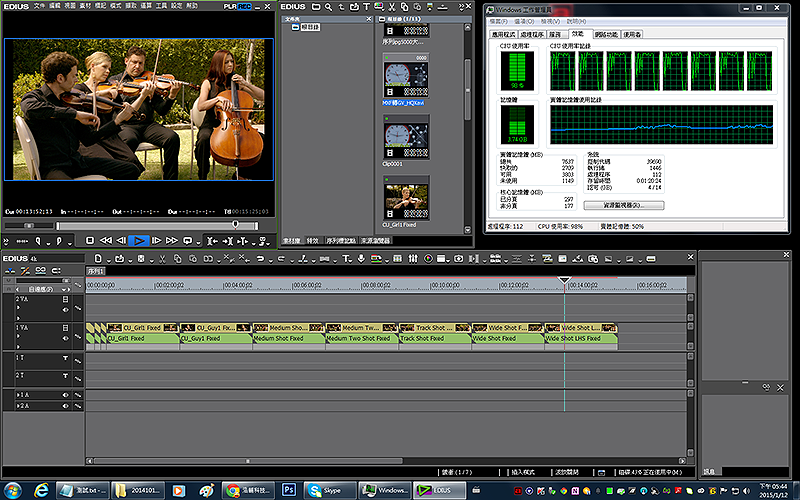Viewport: 800px width, 500px height.
Task: Click the New sequence icon in timeline toolbar
Action: tap(98, 259)
